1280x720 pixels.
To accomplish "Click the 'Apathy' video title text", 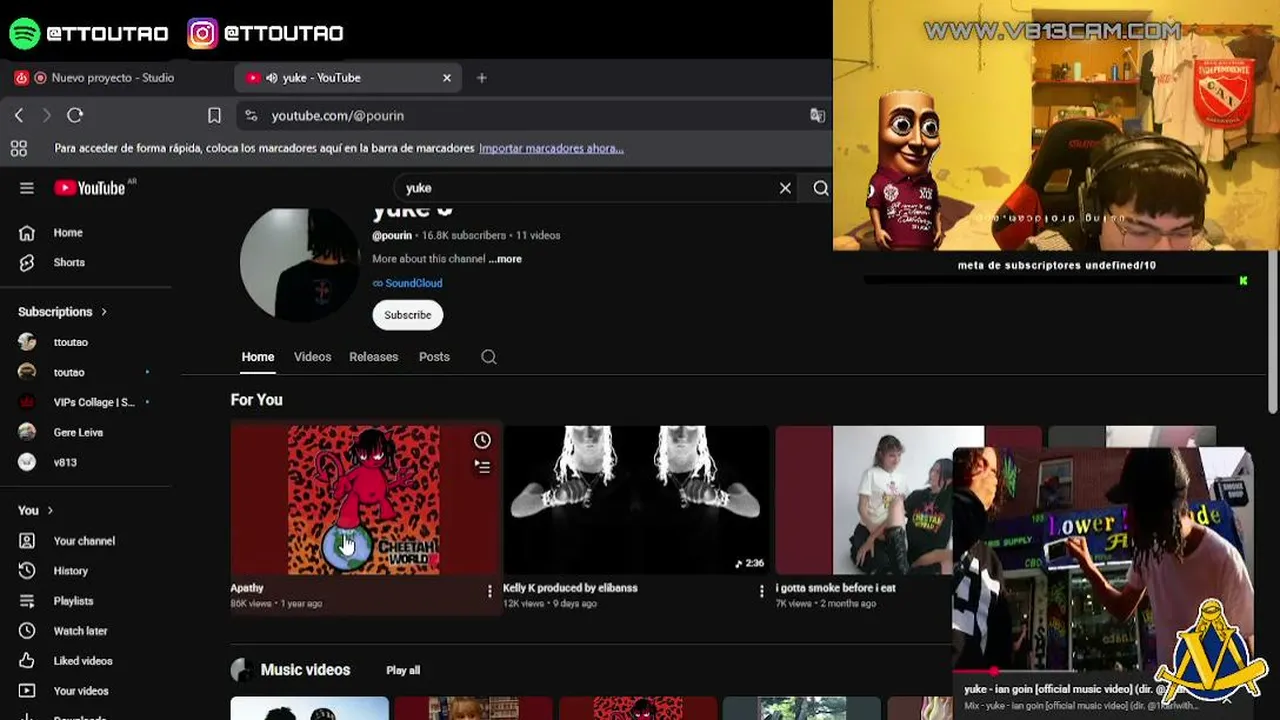I will click(247, 588).
